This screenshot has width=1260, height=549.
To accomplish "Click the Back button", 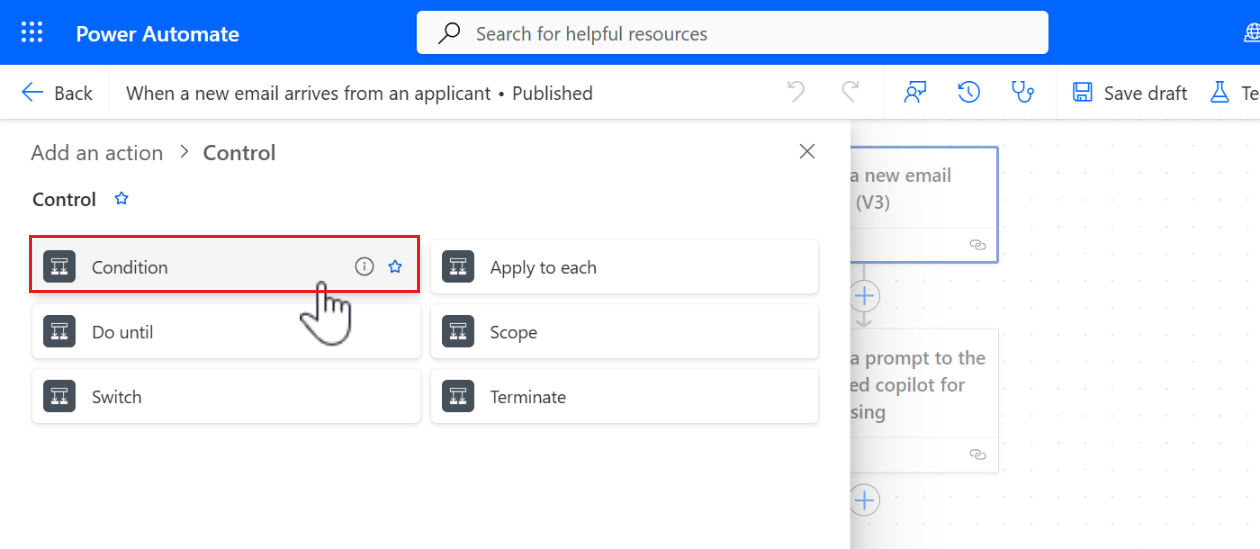I will point(57,93).
